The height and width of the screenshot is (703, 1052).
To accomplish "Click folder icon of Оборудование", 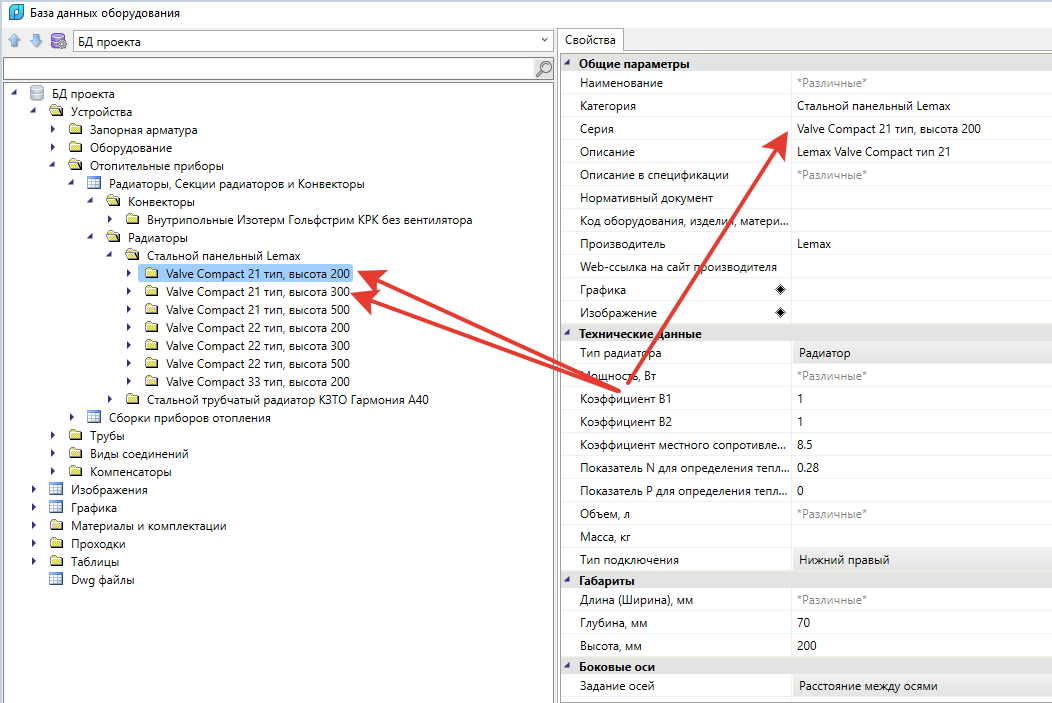I will [x=76, y=147].
